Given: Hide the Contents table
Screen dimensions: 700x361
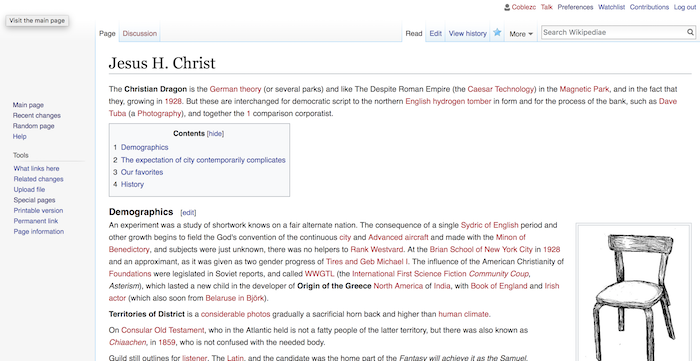Looking at the screenshot, I should [x=215, y=133].
